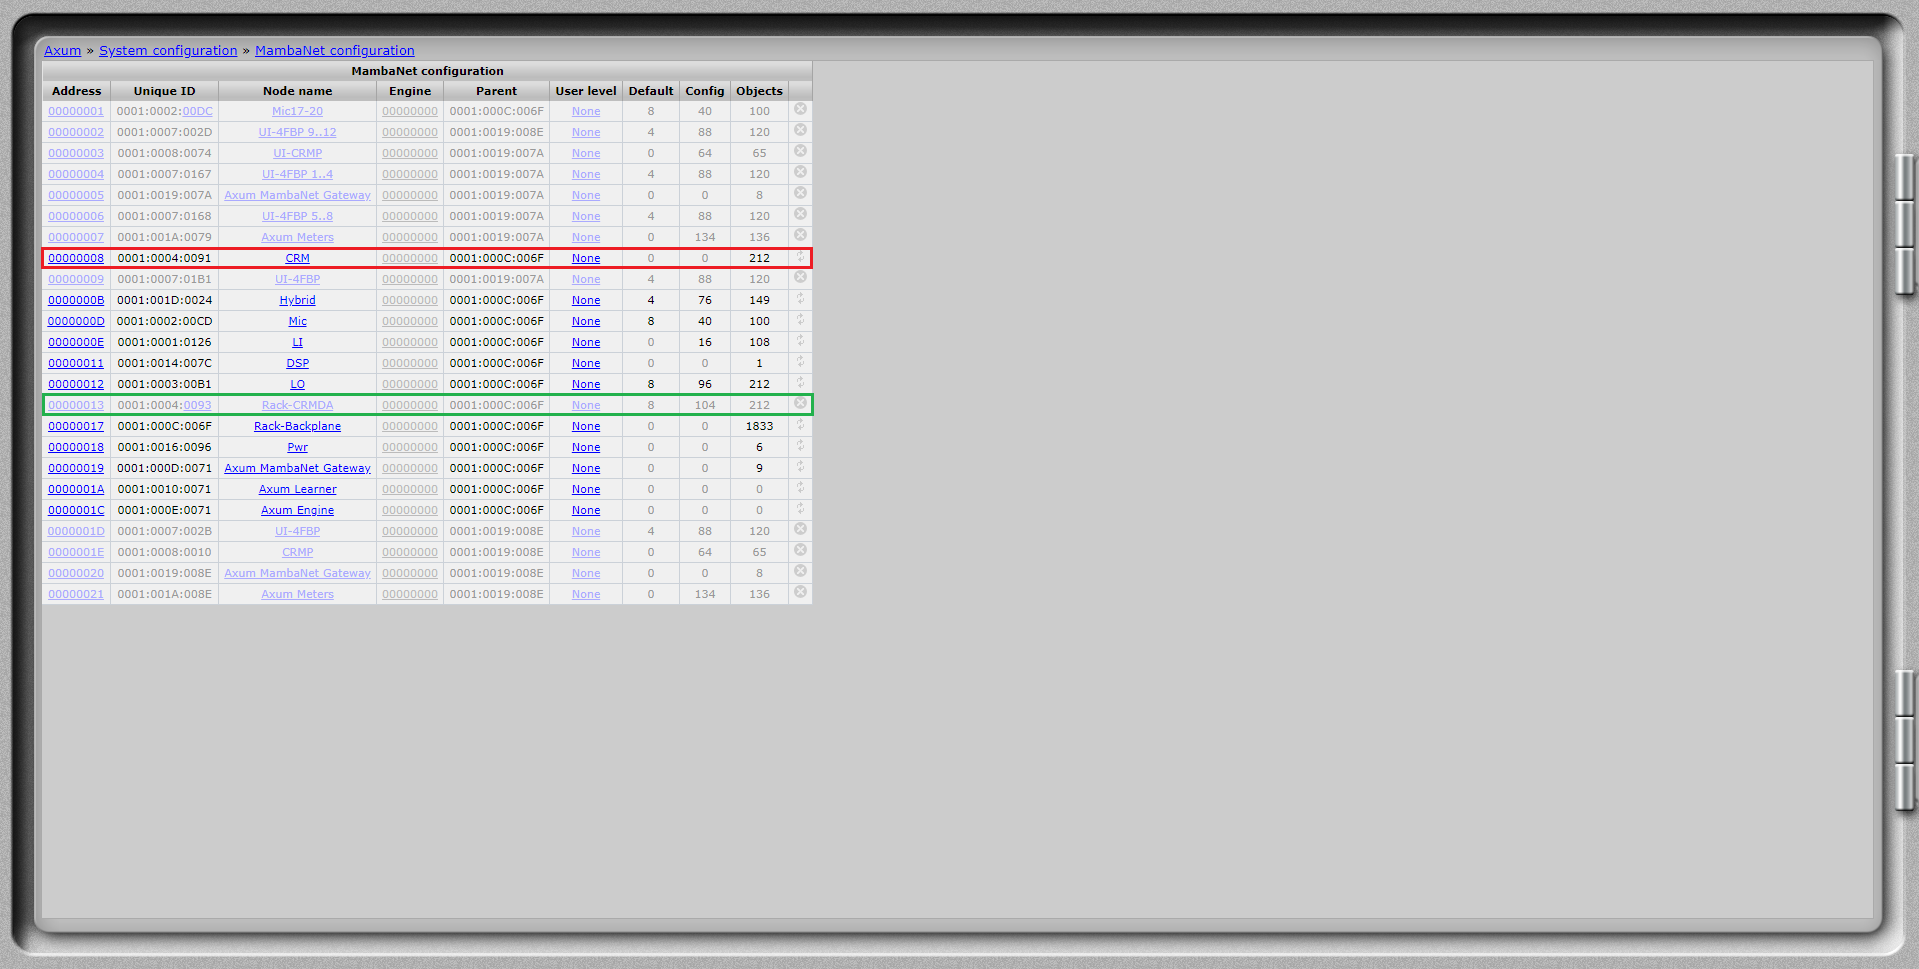Click the refresh icon in the CRM row
This screenshot has width=1919, height=969.
(x=800, y=257)
